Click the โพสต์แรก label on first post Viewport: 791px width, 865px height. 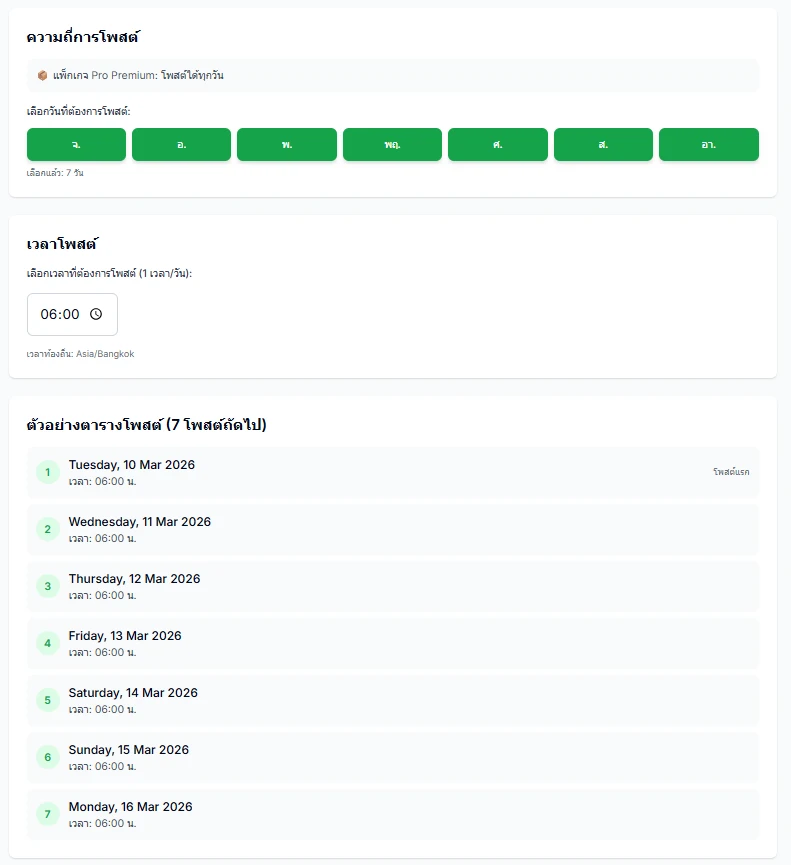pos(730,472)
